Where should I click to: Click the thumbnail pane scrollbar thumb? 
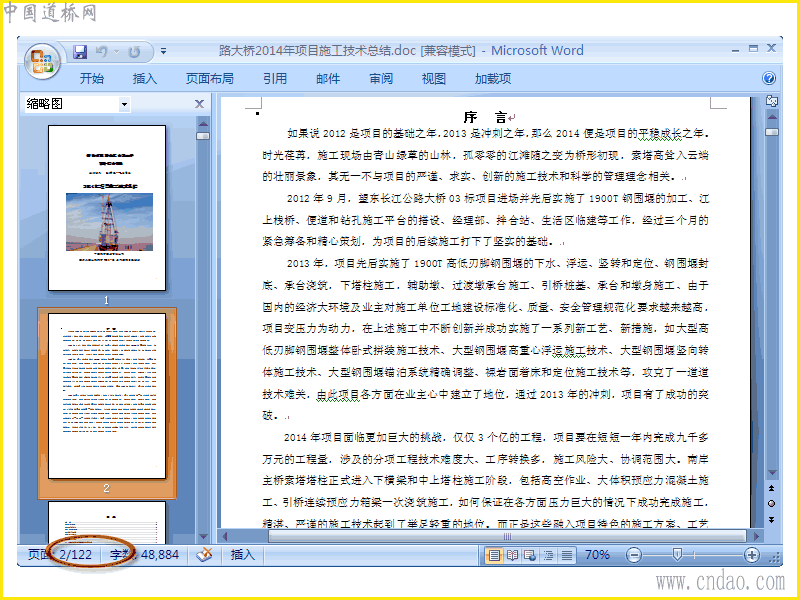click(x=203, y=136)
